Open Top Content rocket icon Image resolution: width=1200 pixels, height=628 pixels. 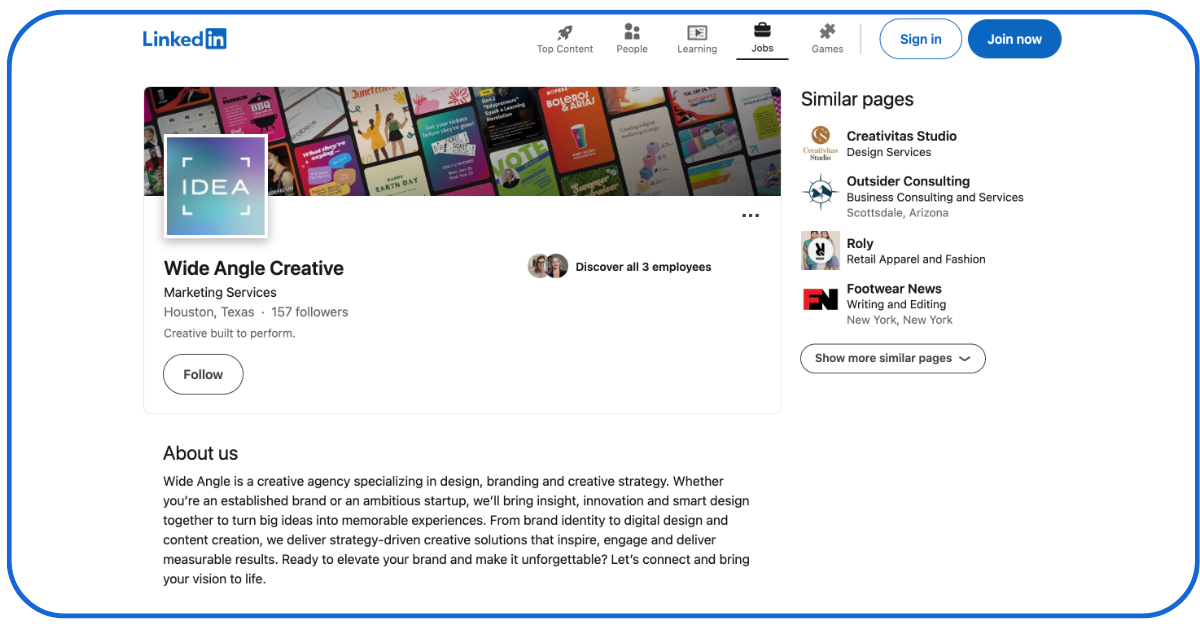click(565, 32)
